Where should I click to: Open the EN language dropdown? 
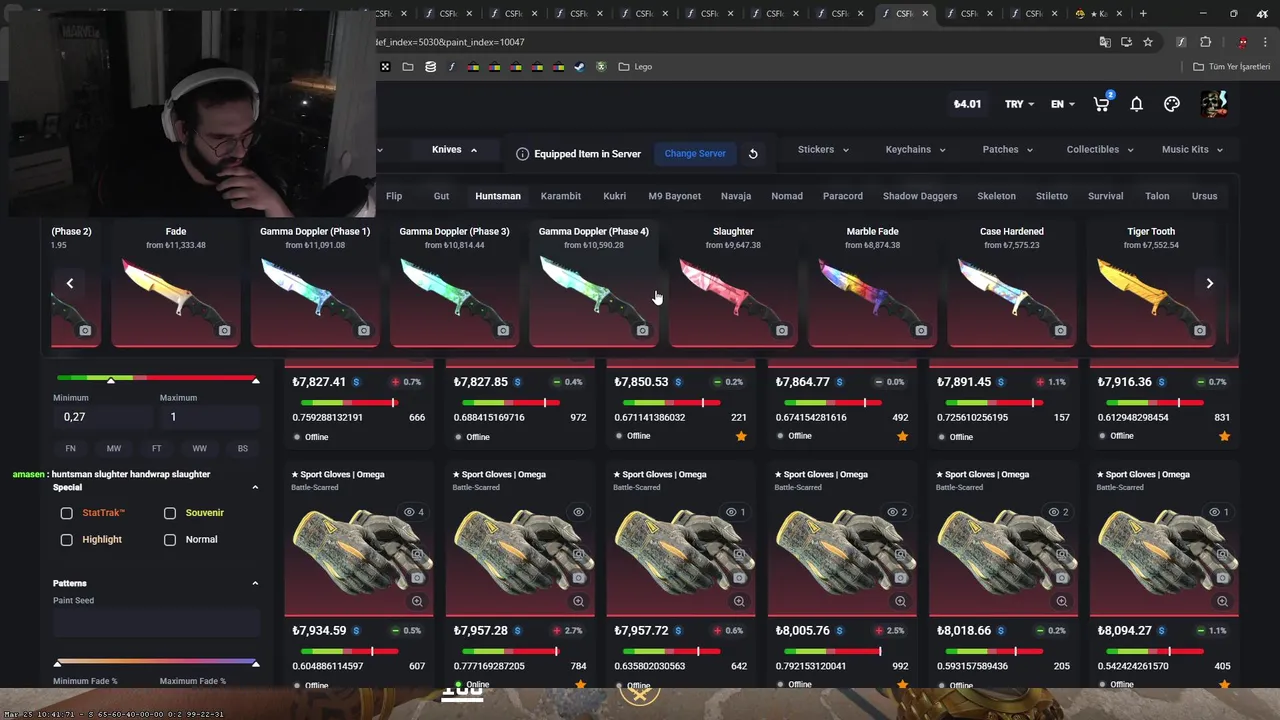tap(1063, 104)
